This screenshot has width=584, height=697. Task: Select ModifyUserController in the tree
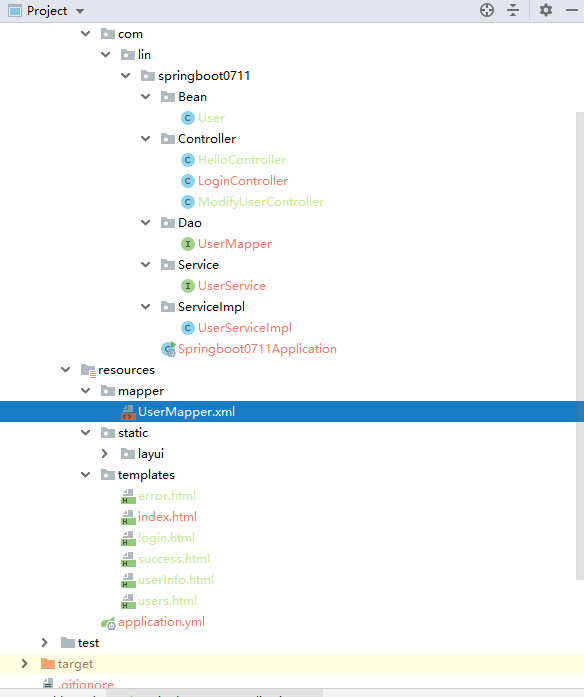[261, 202]
